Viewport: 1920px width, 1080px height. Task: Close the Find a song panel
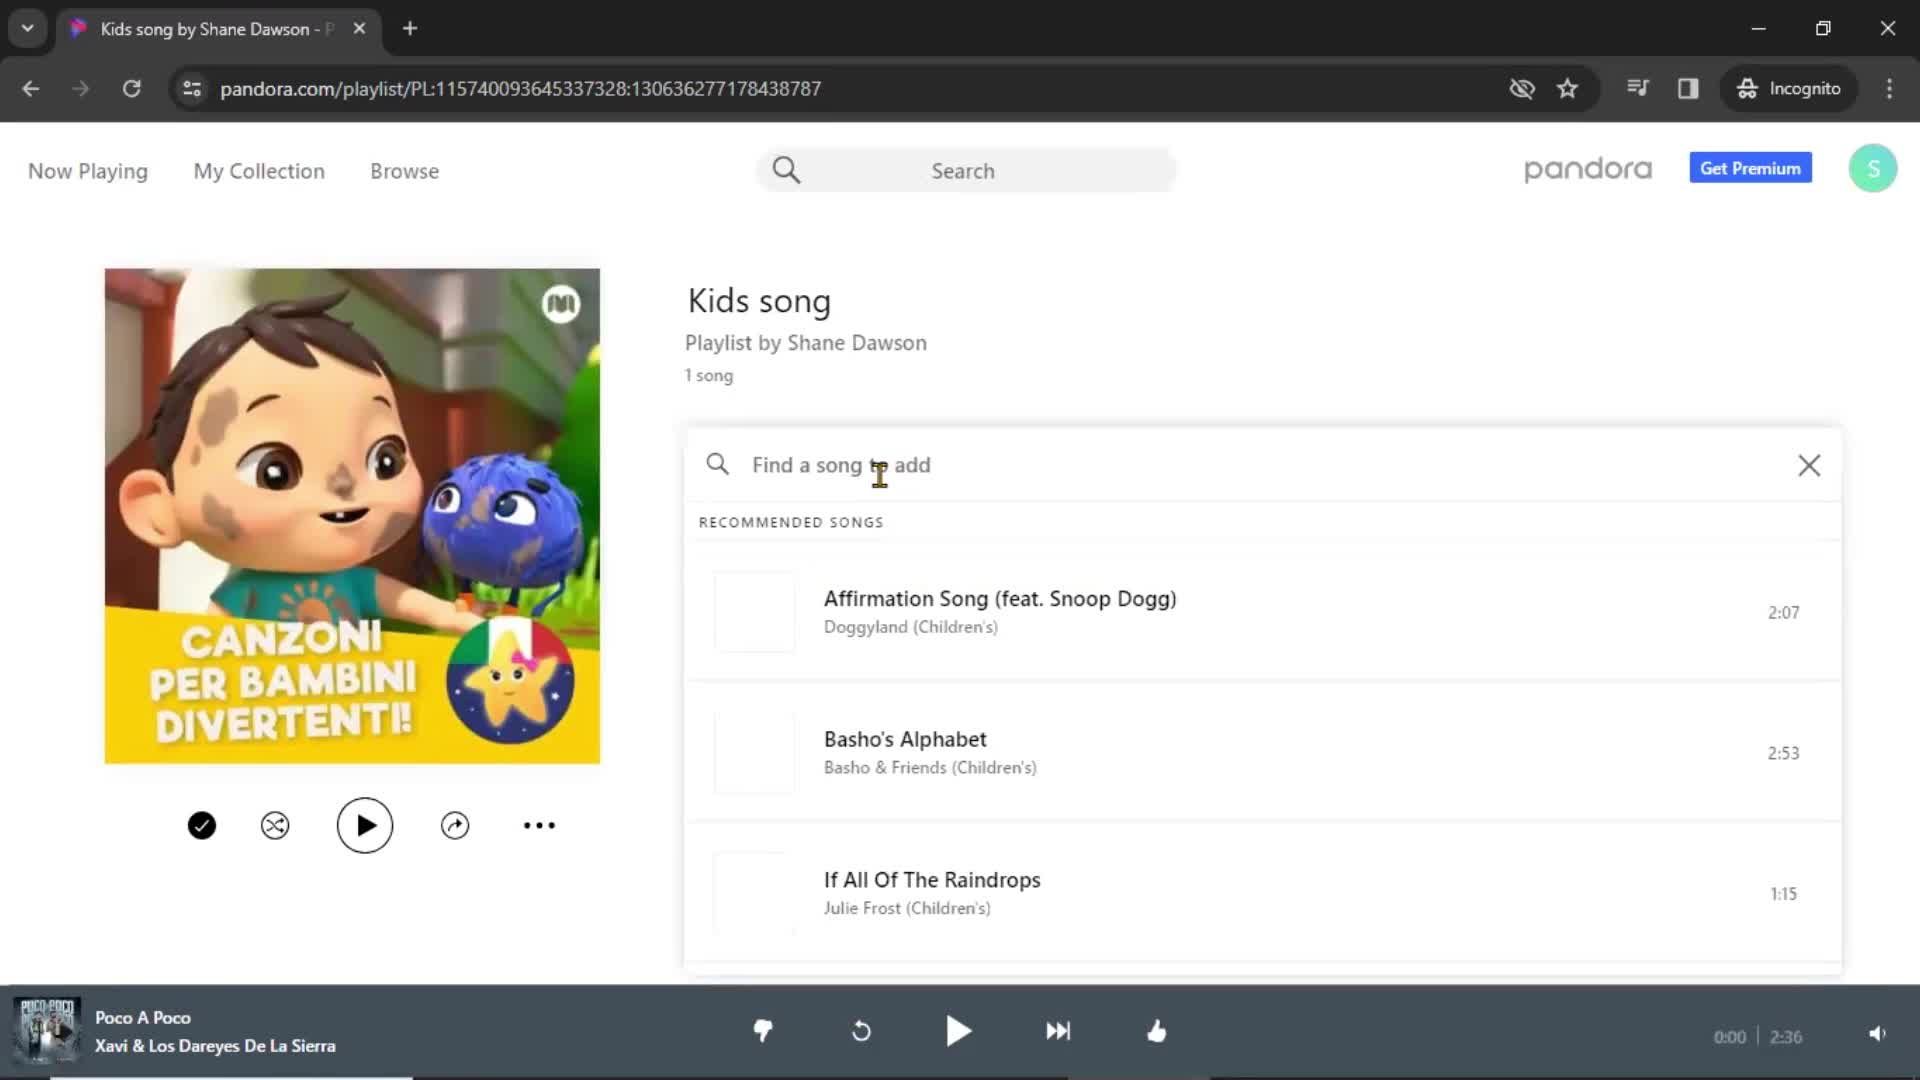pos(1809,466)
